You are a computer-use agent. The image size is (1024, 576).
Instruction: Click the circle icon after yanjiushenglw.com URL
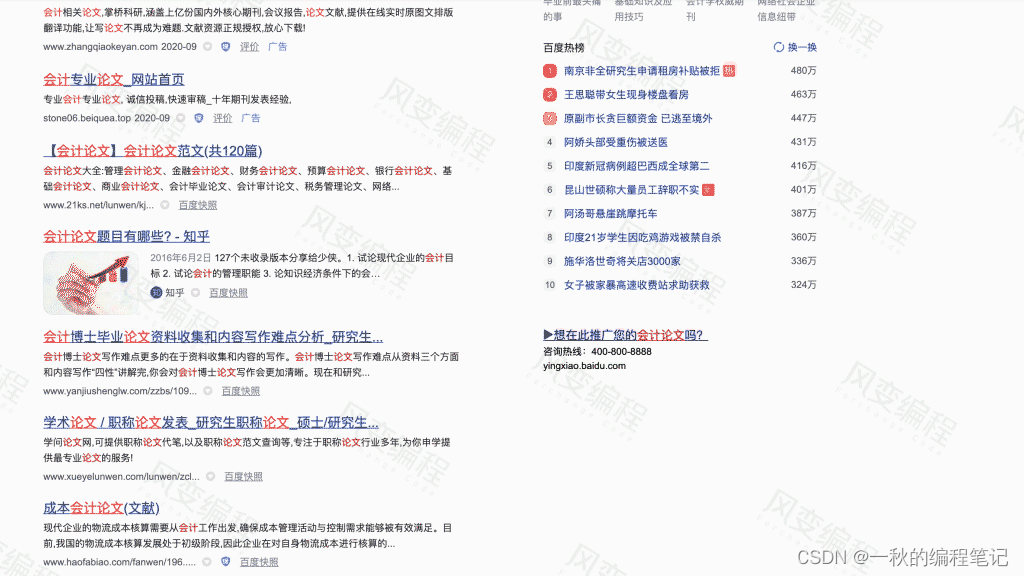pyautogui.click(x=208, y=391)
